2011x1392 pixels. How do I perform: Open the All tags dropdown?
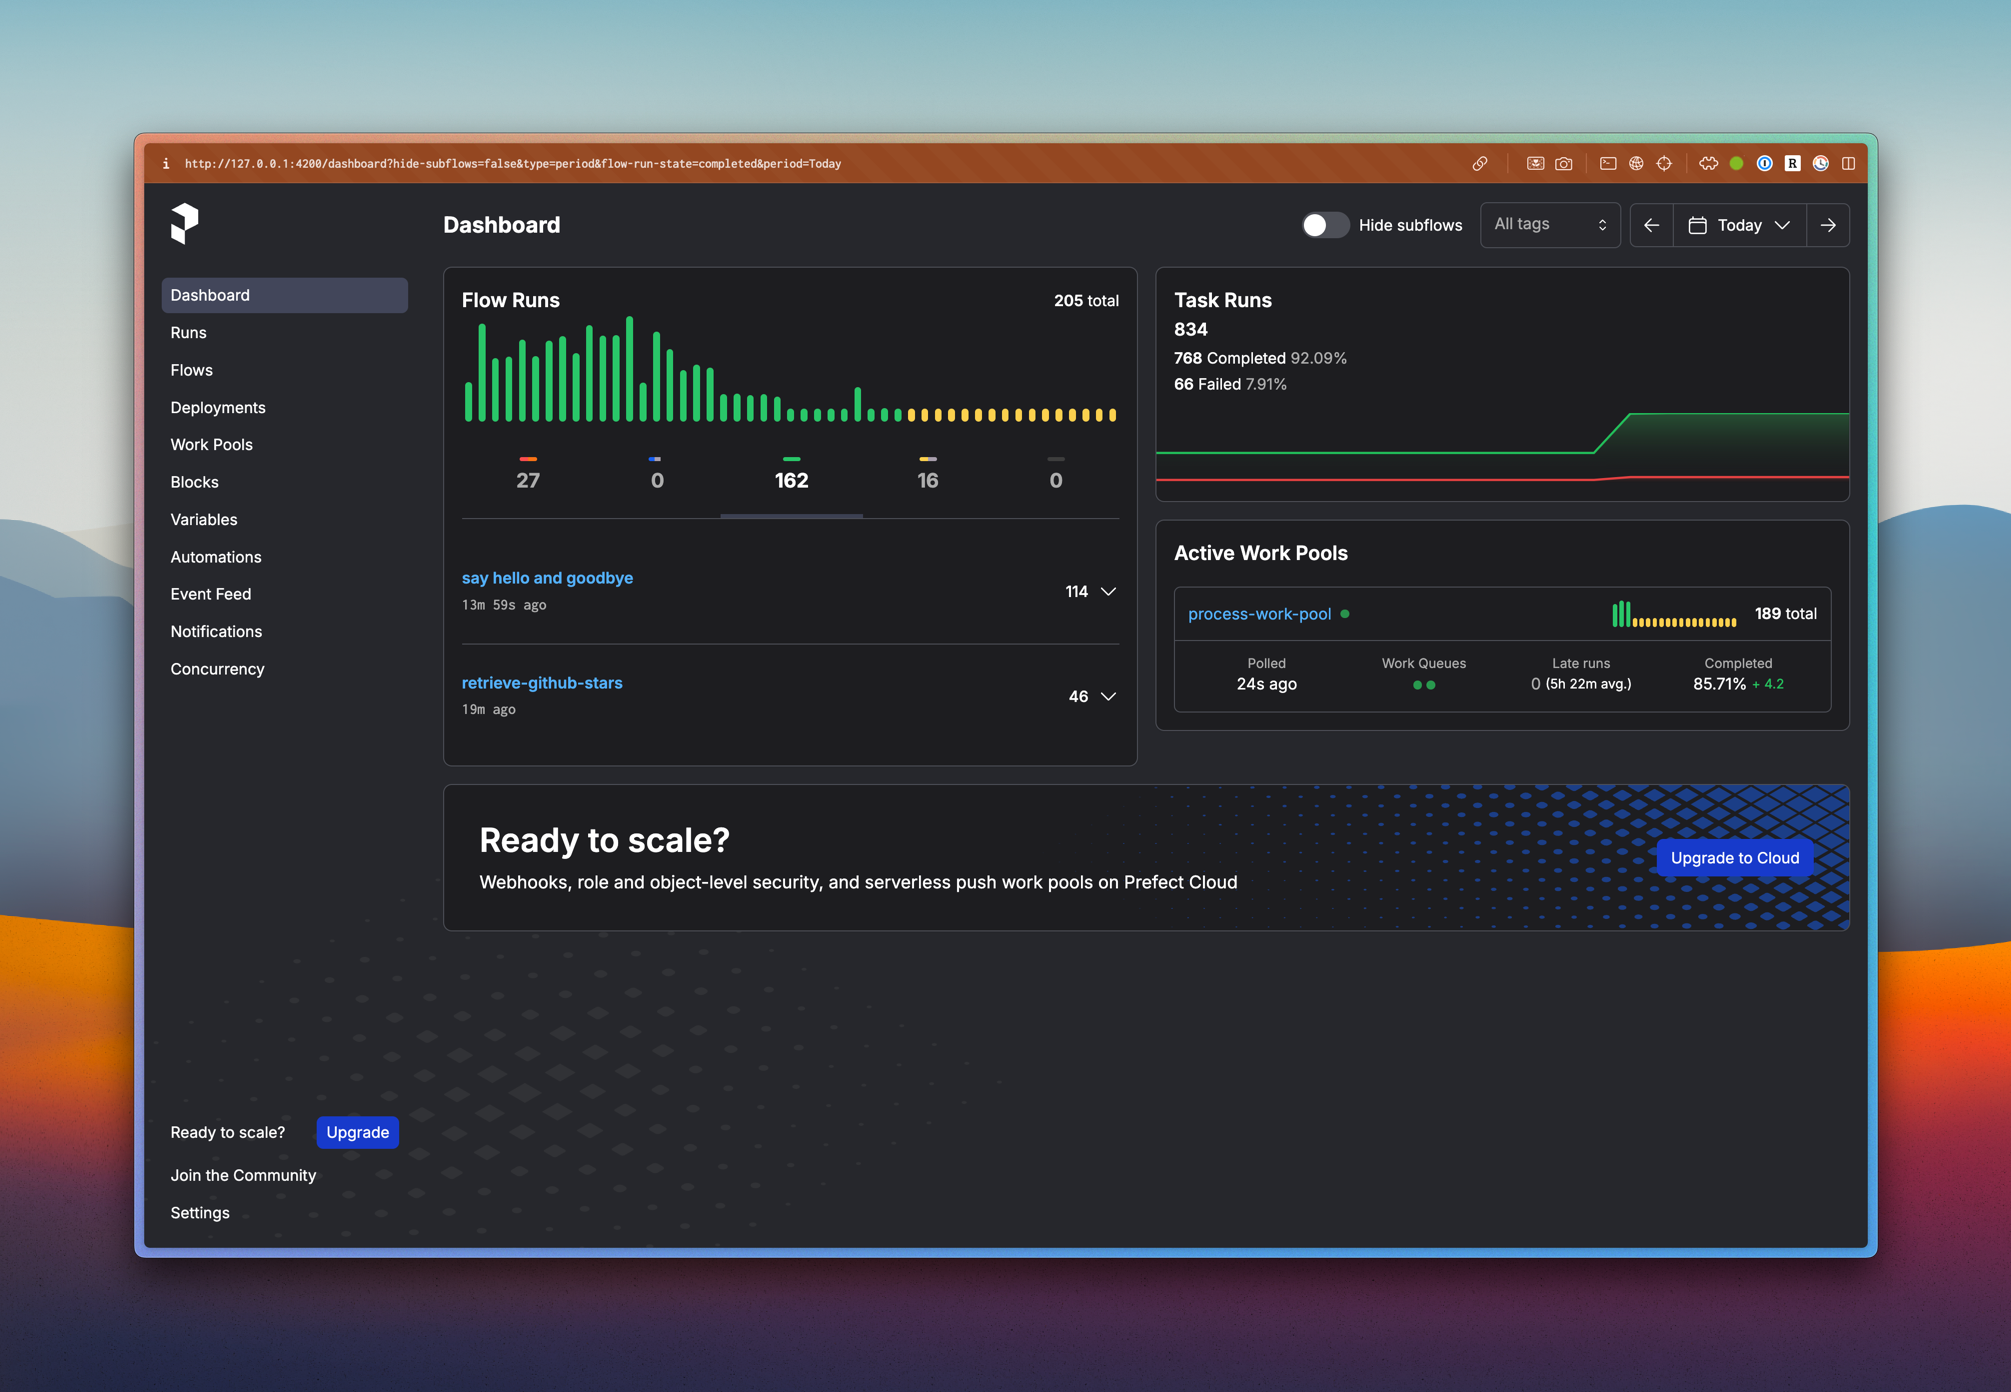click(1549, 225)
